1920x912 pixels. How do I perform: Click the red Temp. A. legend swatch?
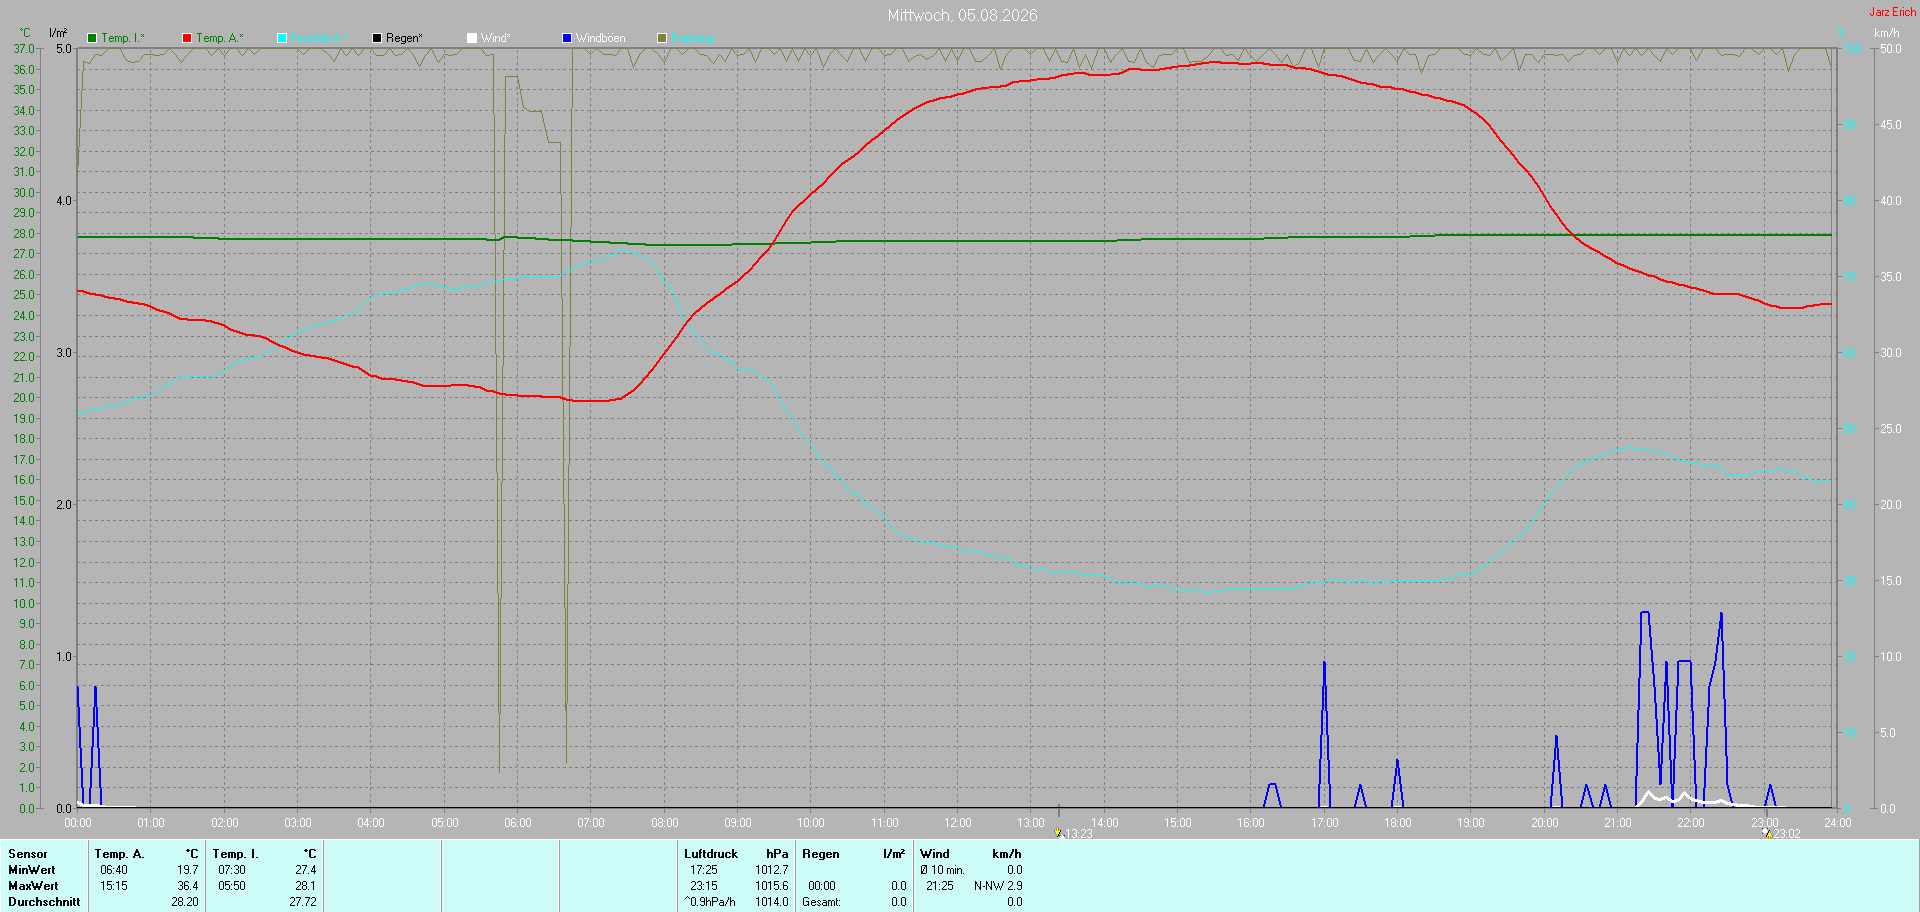tap(187, 38)
